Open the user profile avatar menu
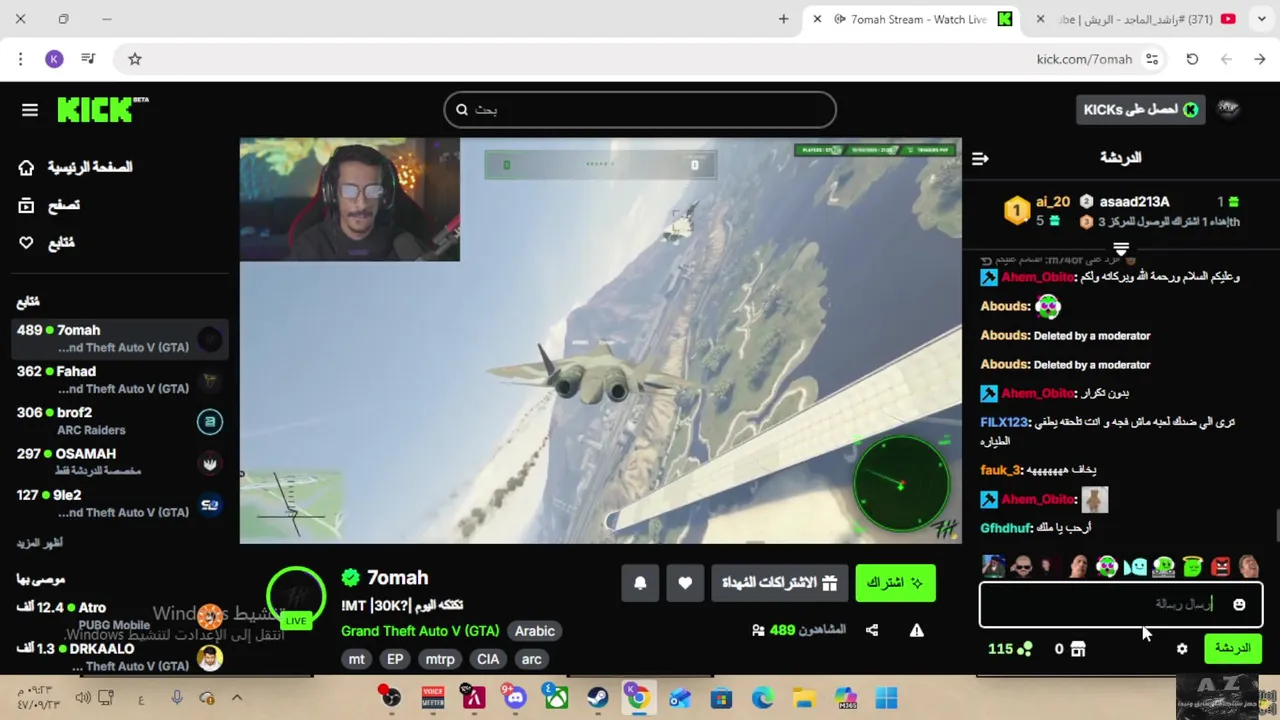 click(x=1228, y=110)
